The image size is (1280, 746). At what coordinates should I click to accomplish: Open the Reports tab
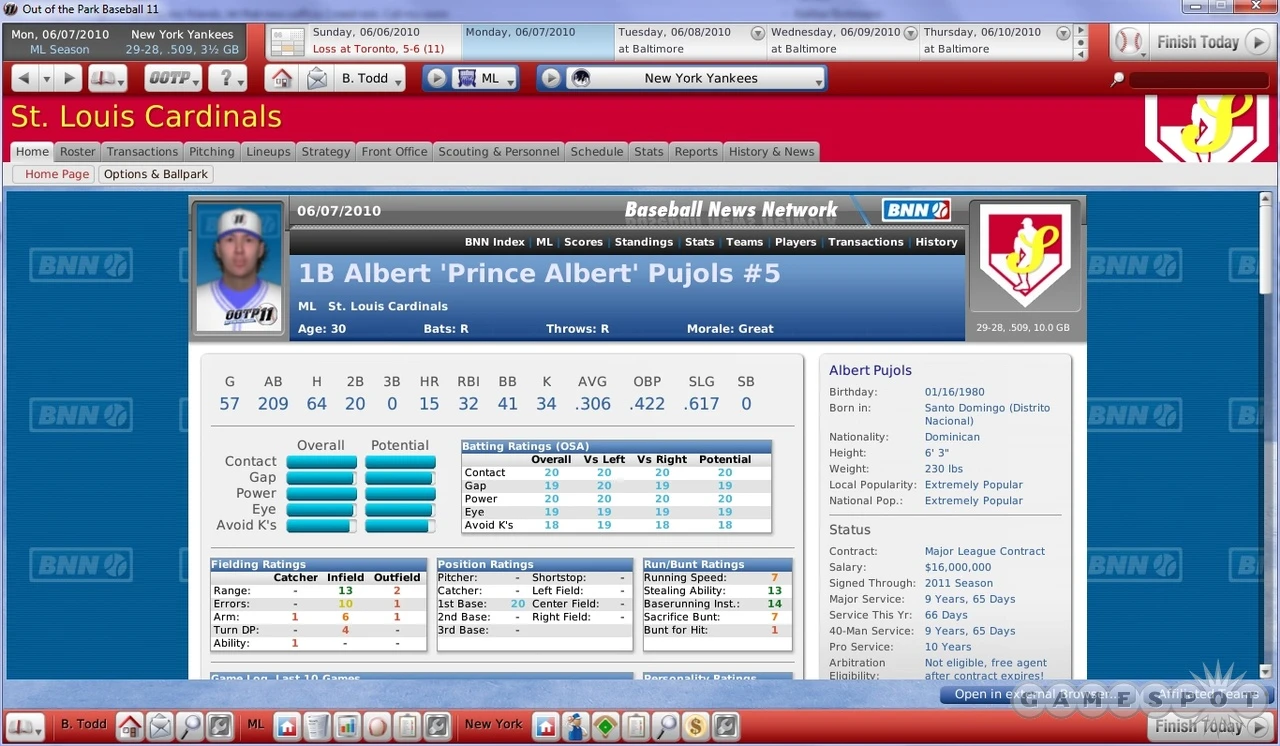(x=696, y=152)
